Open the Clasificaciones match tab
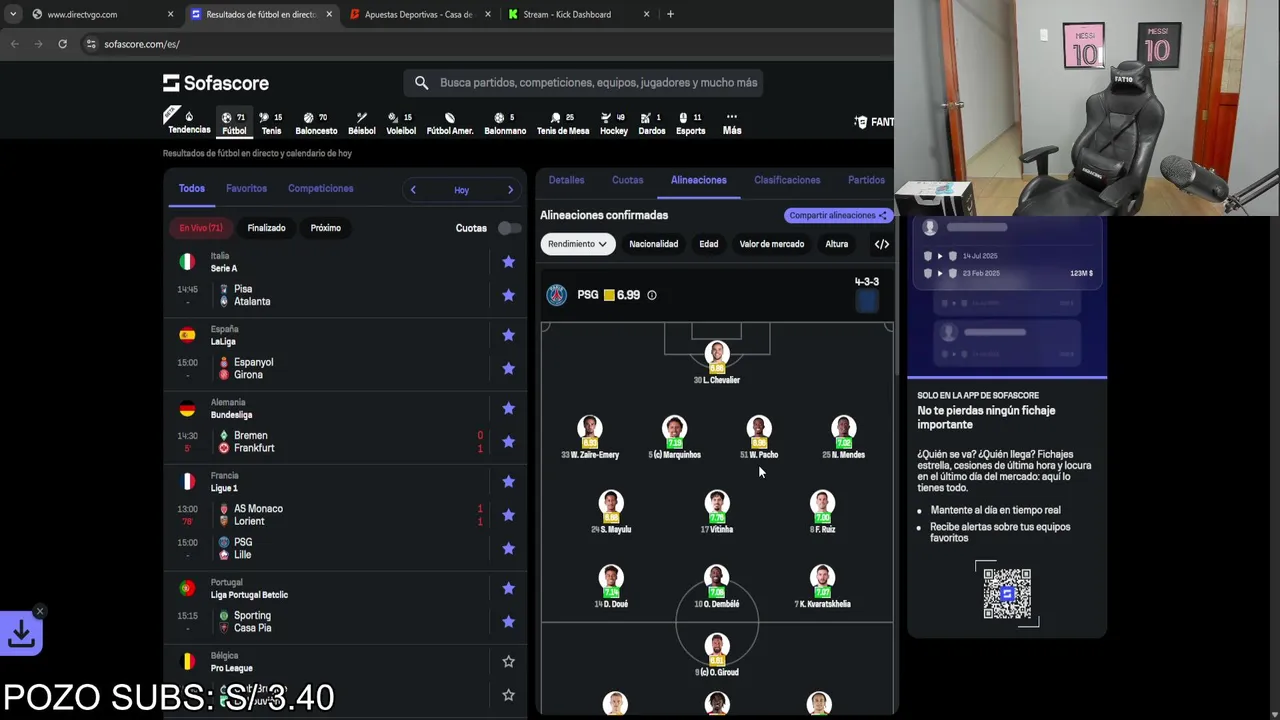Image resolution: width=1280 pixels, height=720 pixels. [x=787, y=180]
